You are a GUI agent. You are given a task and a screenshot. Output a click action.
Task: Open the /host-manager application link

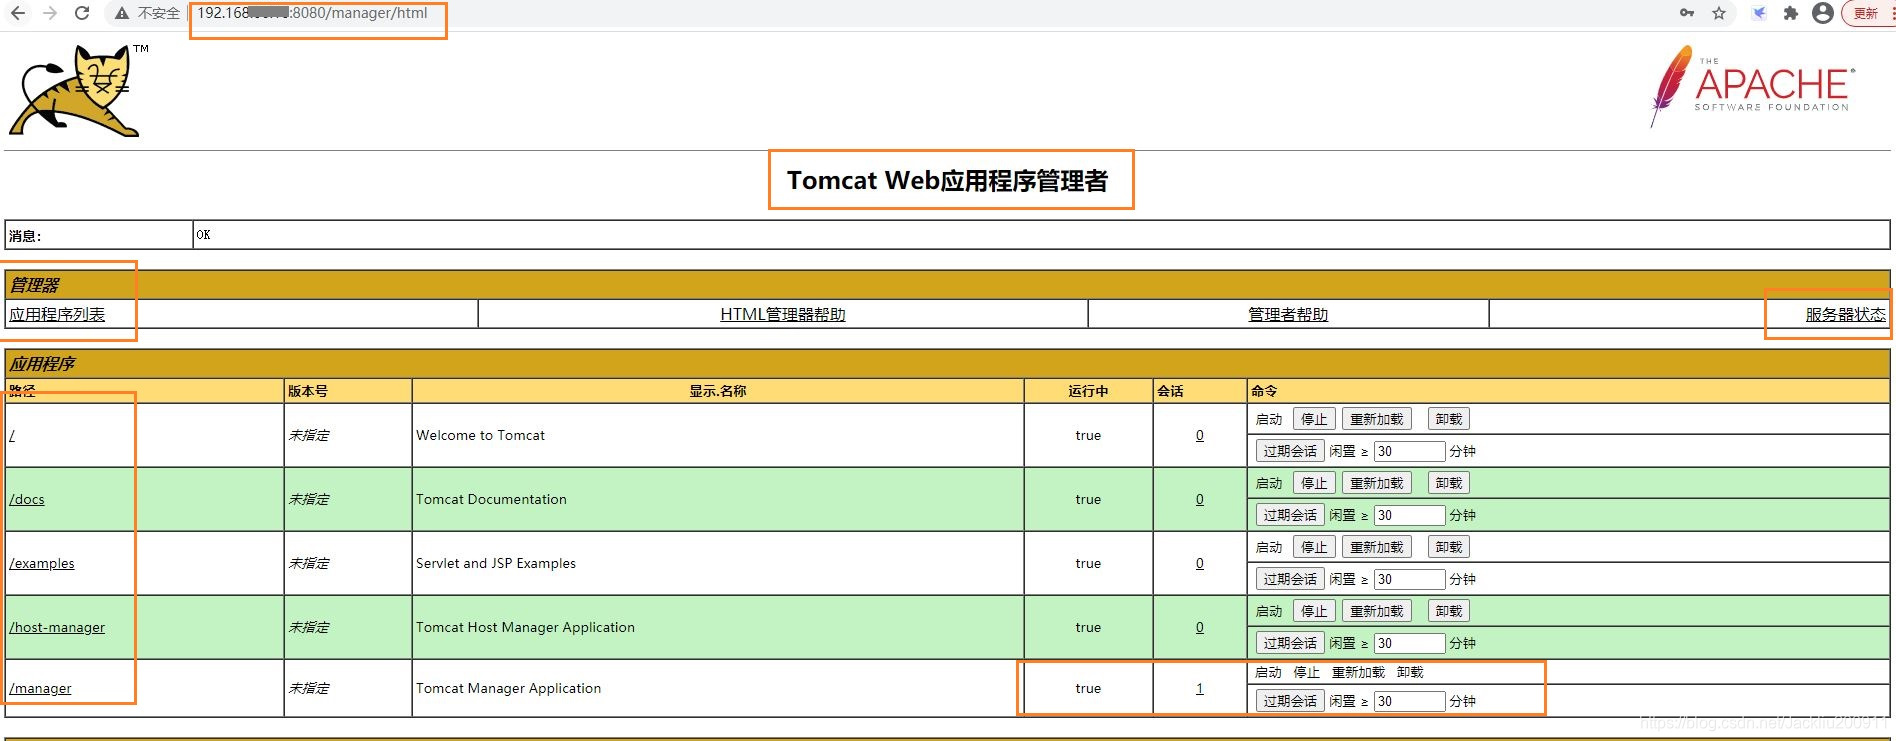pos(57,627)
